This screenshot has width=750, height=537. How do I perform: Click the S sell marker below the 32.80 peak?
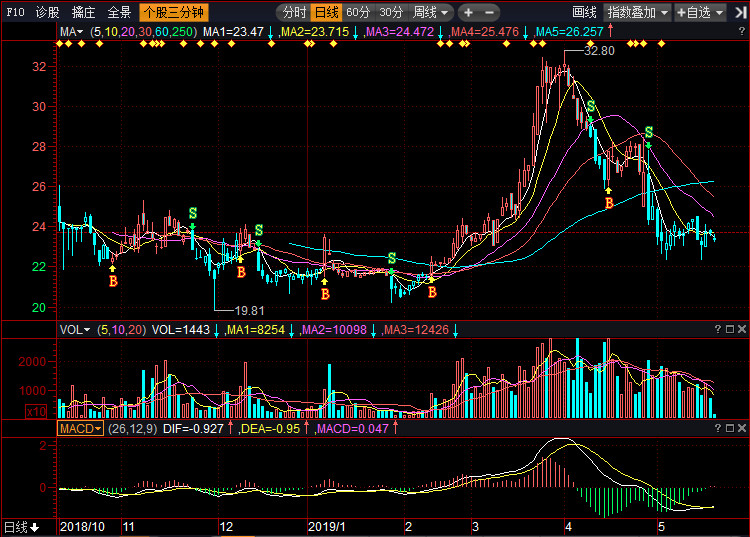click(591, 106)
